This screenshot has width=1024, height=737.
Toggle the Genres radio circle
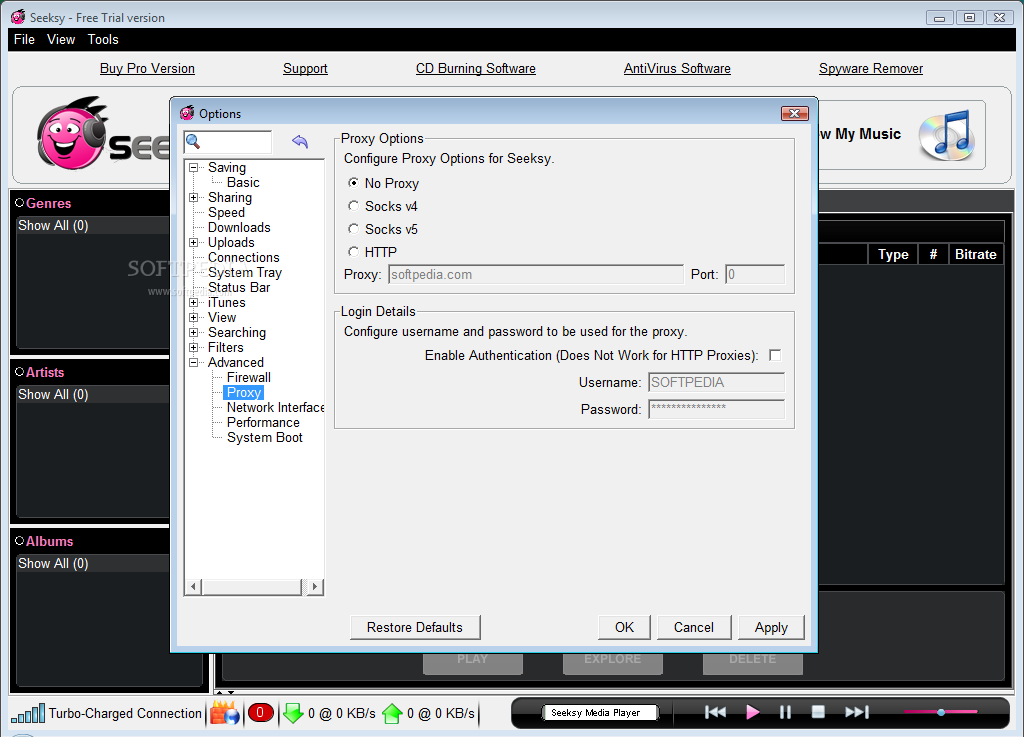20,203
